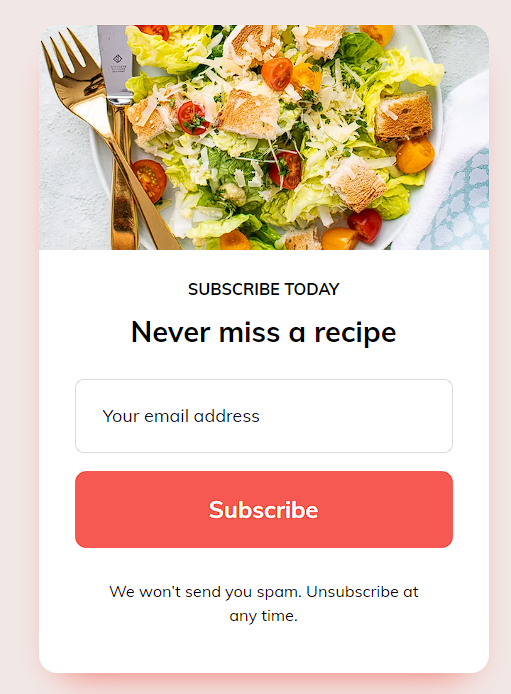Click the word "TODAY" in the subheading
The height and width of the screenshot is (694, 511).
pos(312,289)
